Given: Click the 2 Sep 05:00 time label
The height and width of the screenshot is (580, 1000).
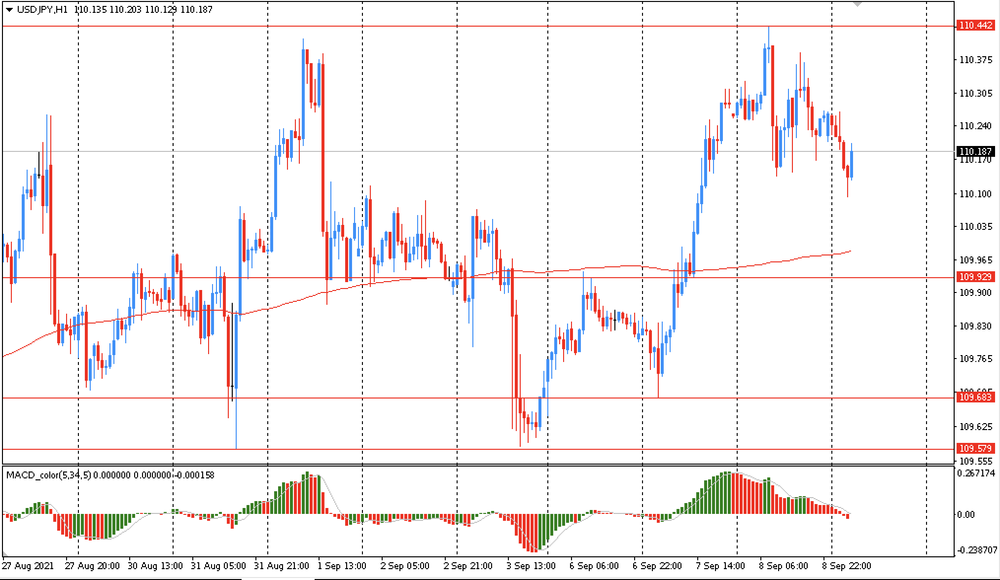Looking at the screenshot, I should click(405, 566).
